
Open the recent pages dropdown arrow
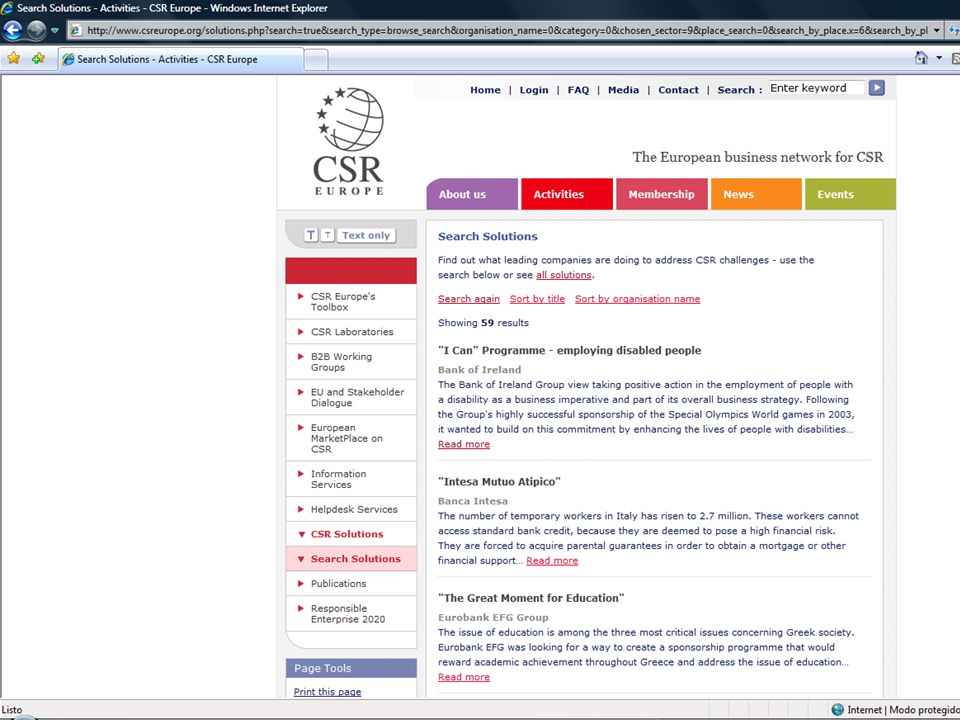[x=54, y=30]
